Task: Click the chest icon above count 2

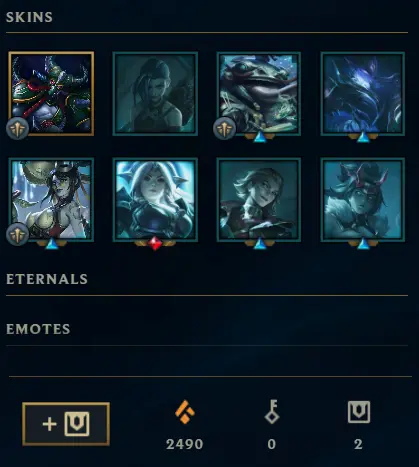Action: tap(359, 412)
